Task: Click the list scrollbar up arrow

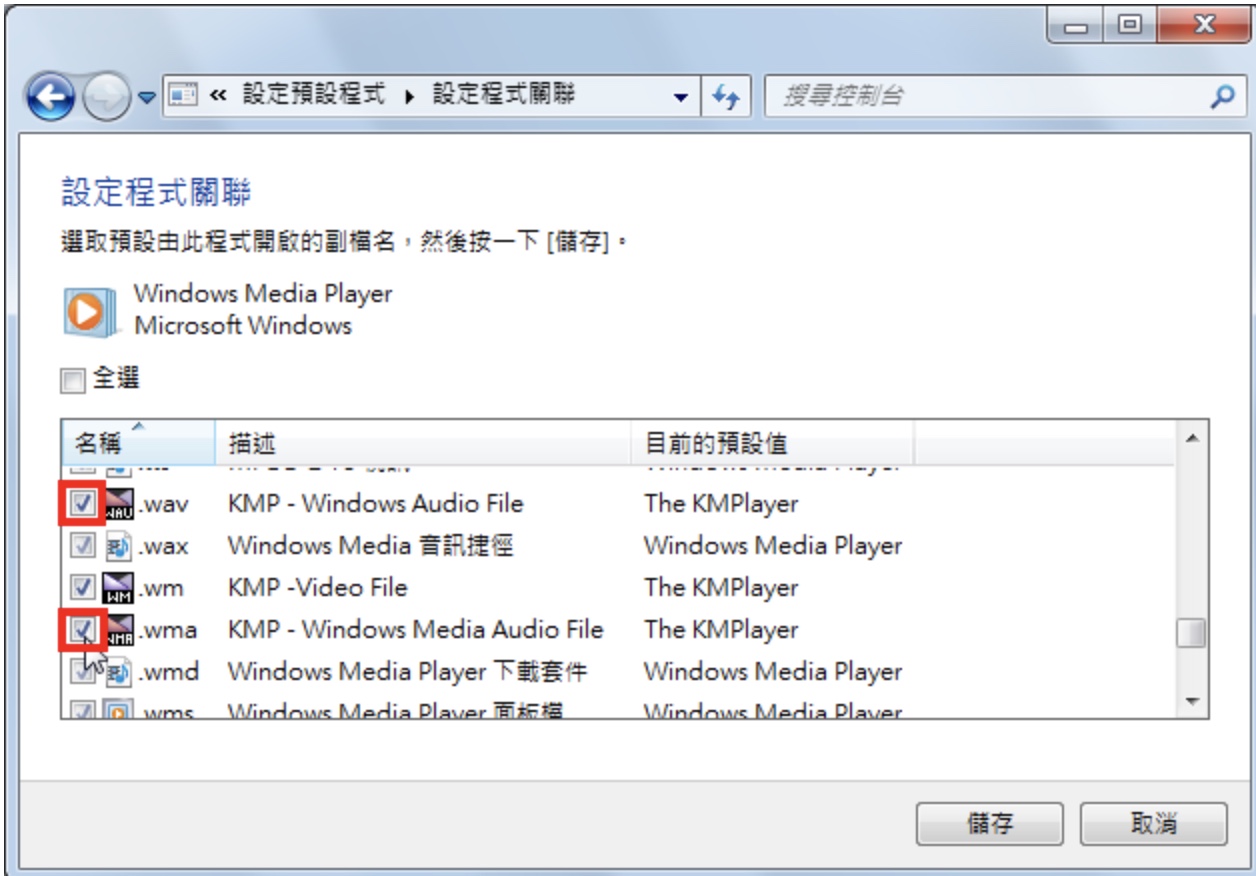Action: click(1191, 439)
